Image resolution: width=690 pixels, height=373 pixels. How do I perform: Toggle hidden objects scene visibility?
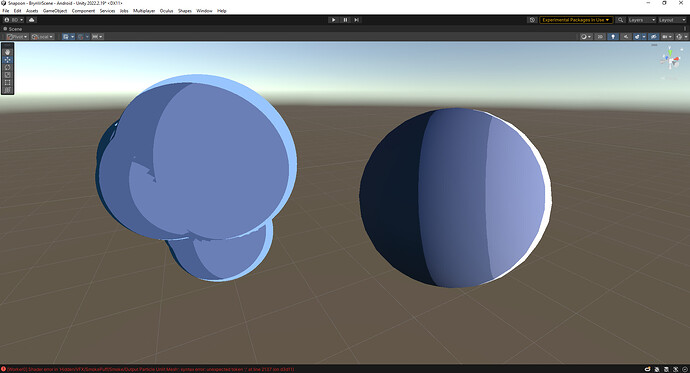click(654, 37)
